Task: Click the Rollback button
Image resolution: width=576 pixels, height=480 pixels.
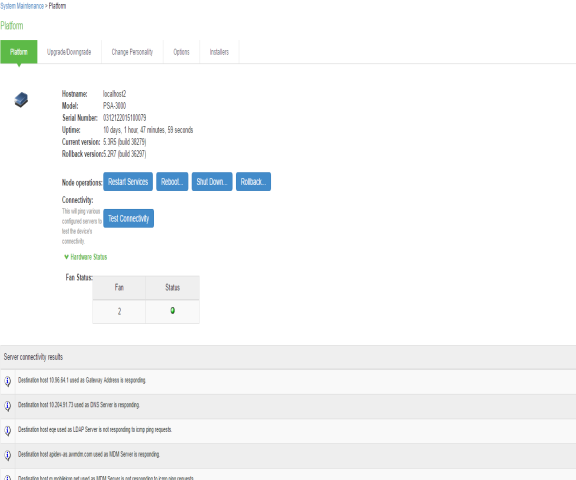Action: 253,182
